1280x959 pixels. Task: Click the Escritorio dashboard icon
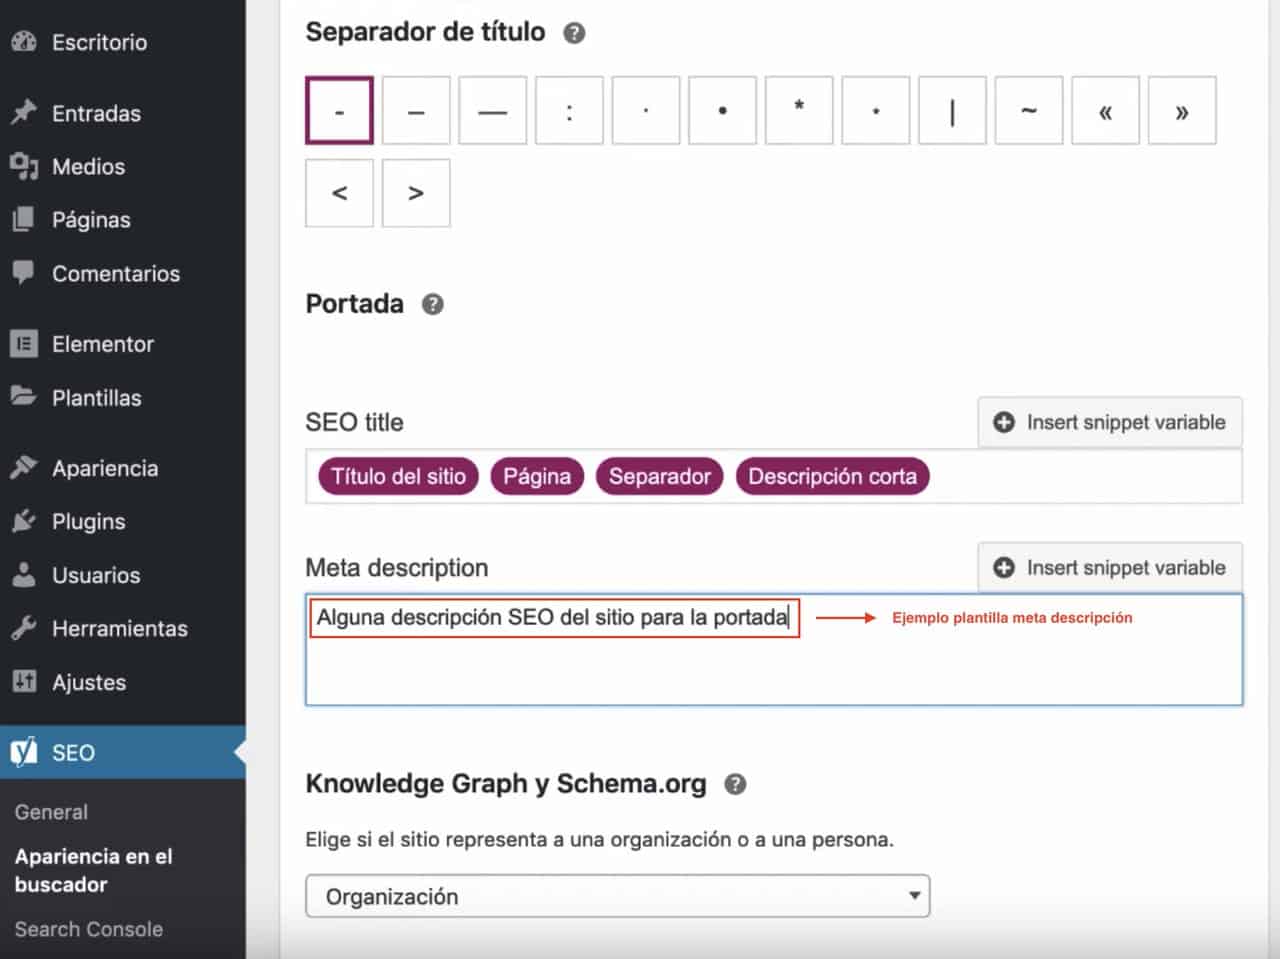[x=24, y=42]
